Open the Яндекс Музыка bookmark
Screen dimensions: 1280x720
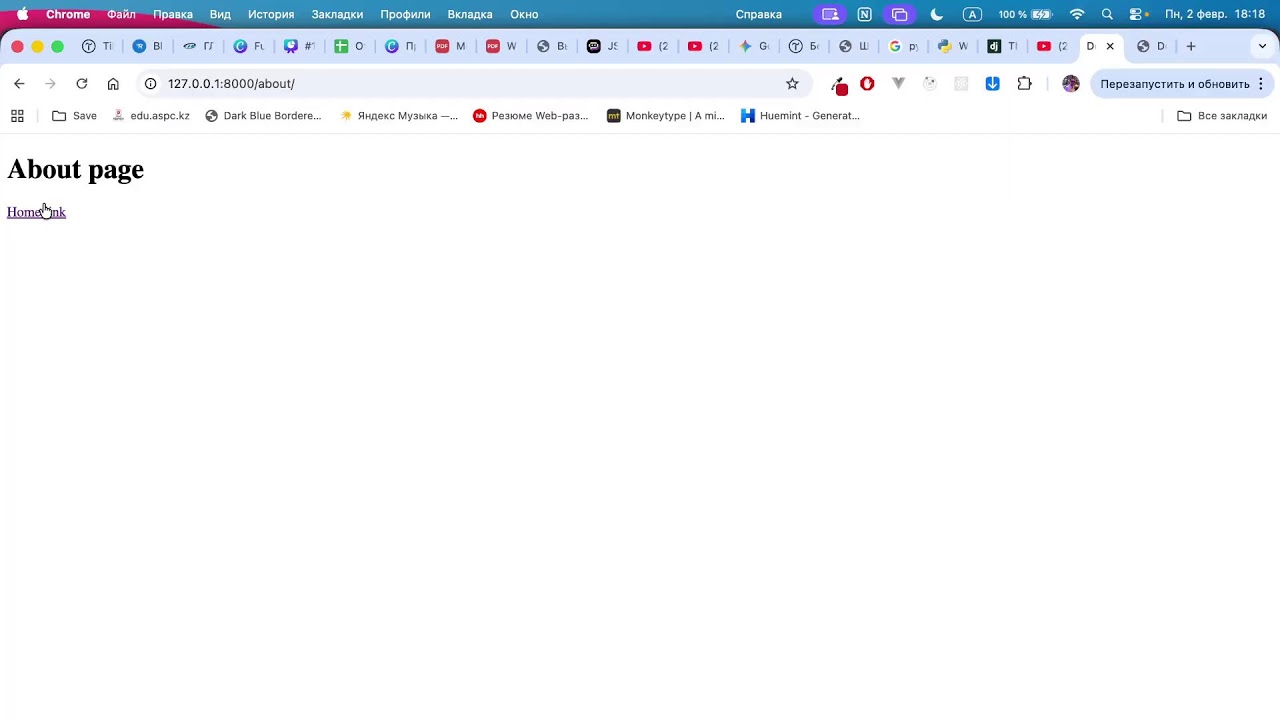(x=399, y=116)
